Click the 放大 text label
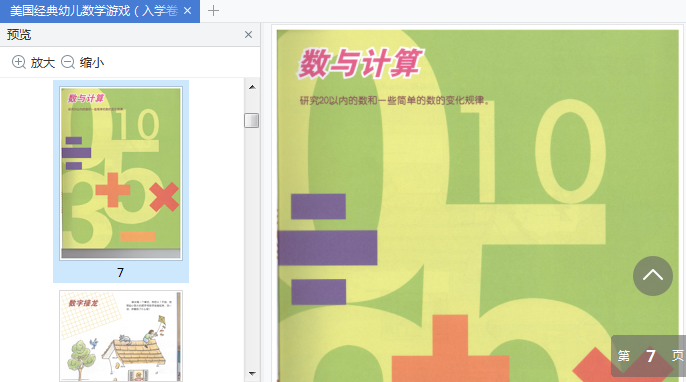The height and width of the screenshot is (382, 686). (42, 63)
